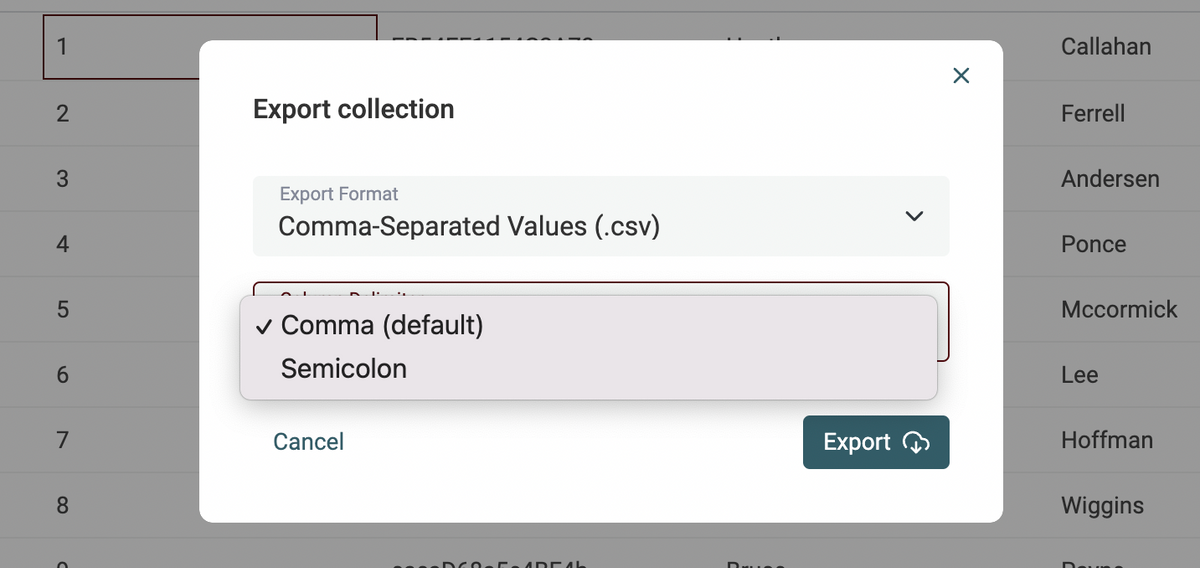Viewport: 1200px width, 568px height.
Task: Click the cloud download icon on Export
Action: coord(916,442)
